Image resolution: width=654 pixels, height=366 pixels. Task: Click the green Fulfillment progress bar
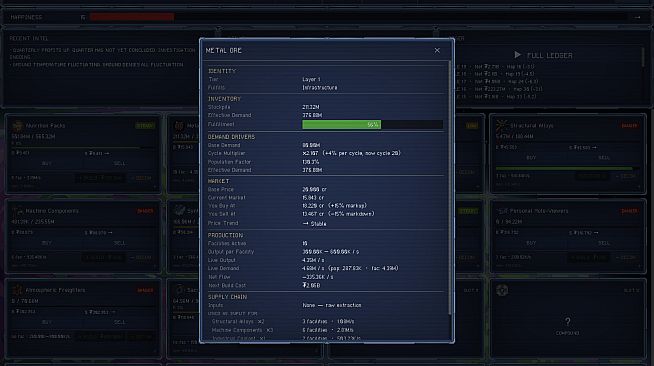[341, 124]
